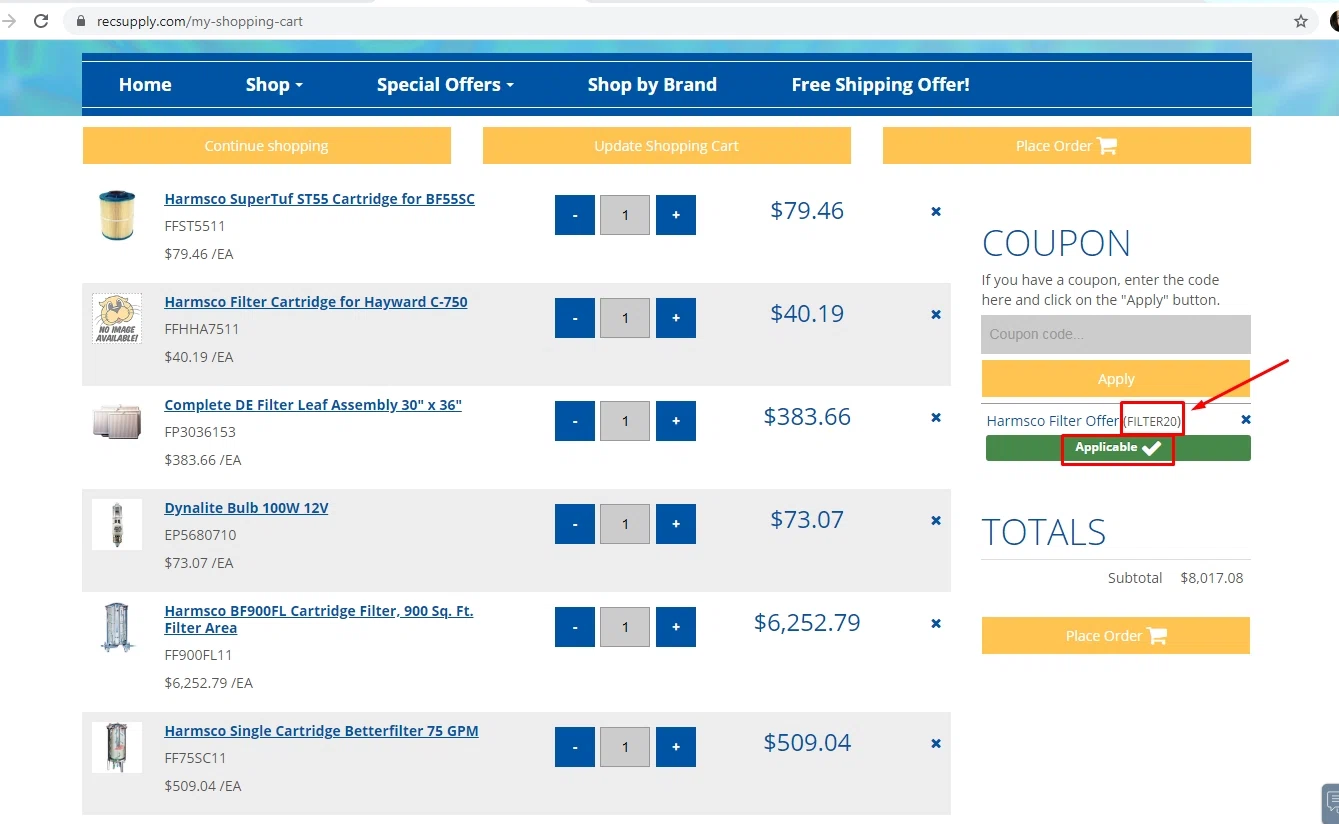Viewport: 1339px width, 824px height.
Task: Increase quantity of Harmsco BF900FL Cartridge Filter
Action: (676, 627)
